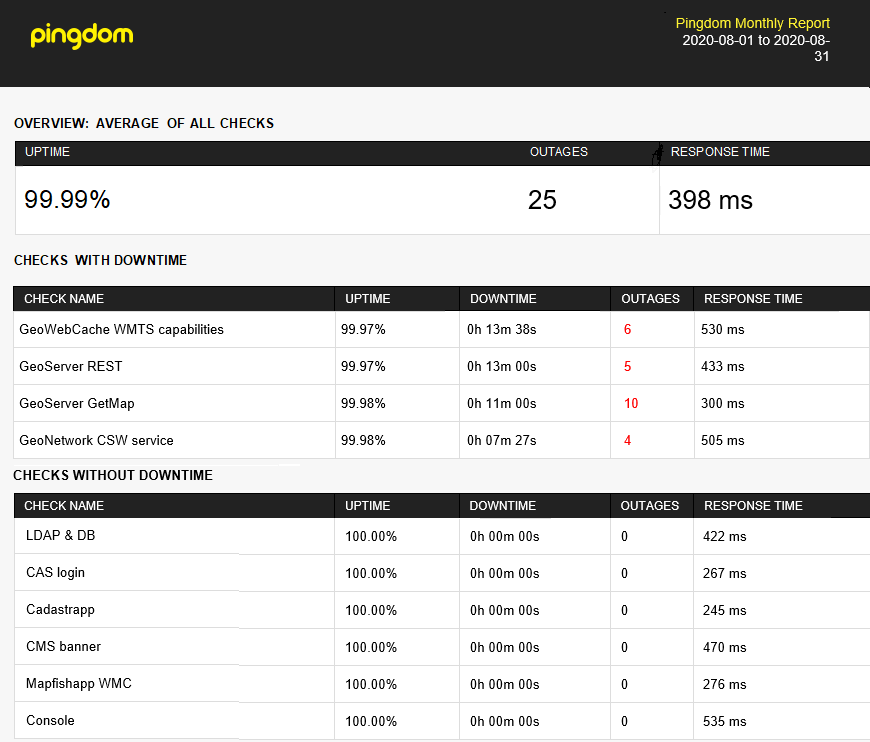The height and width of the screenshot is (742, 870).
Task: Click Cadastrapp downtime 0h 00m 00s
Action: click(x=504, y=610)
